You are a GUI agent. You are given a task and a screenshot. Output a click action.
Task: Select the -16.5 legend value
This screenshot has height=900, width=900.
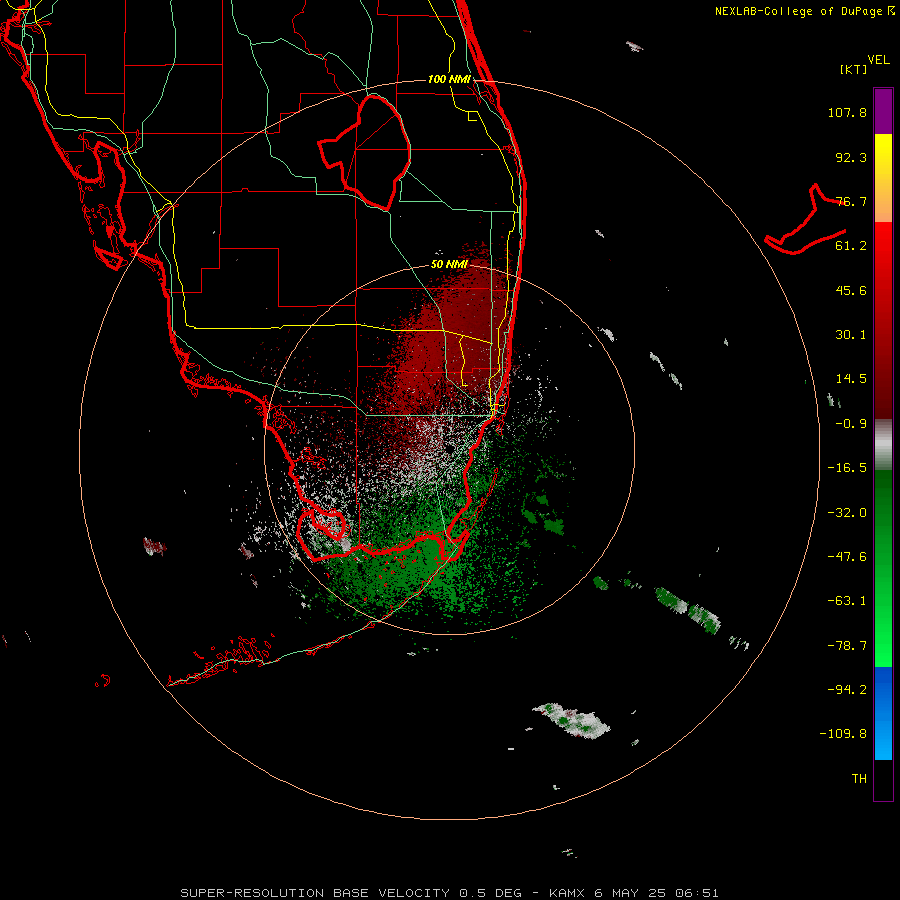coord(847,468)
